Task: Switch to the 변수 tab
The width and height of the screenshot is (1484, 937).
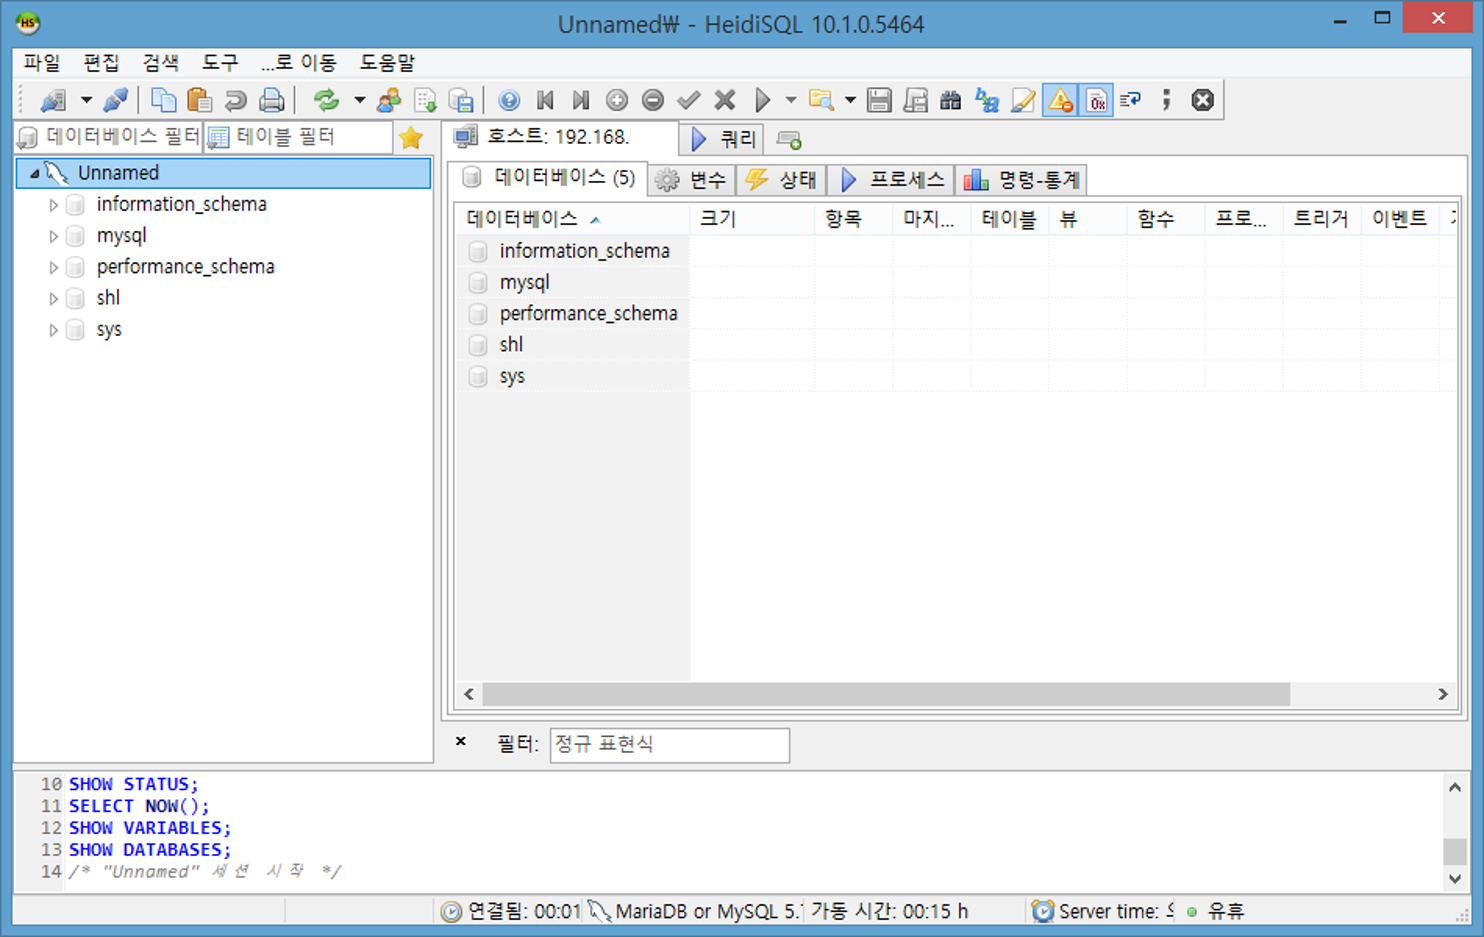Action: coord(691,180)
